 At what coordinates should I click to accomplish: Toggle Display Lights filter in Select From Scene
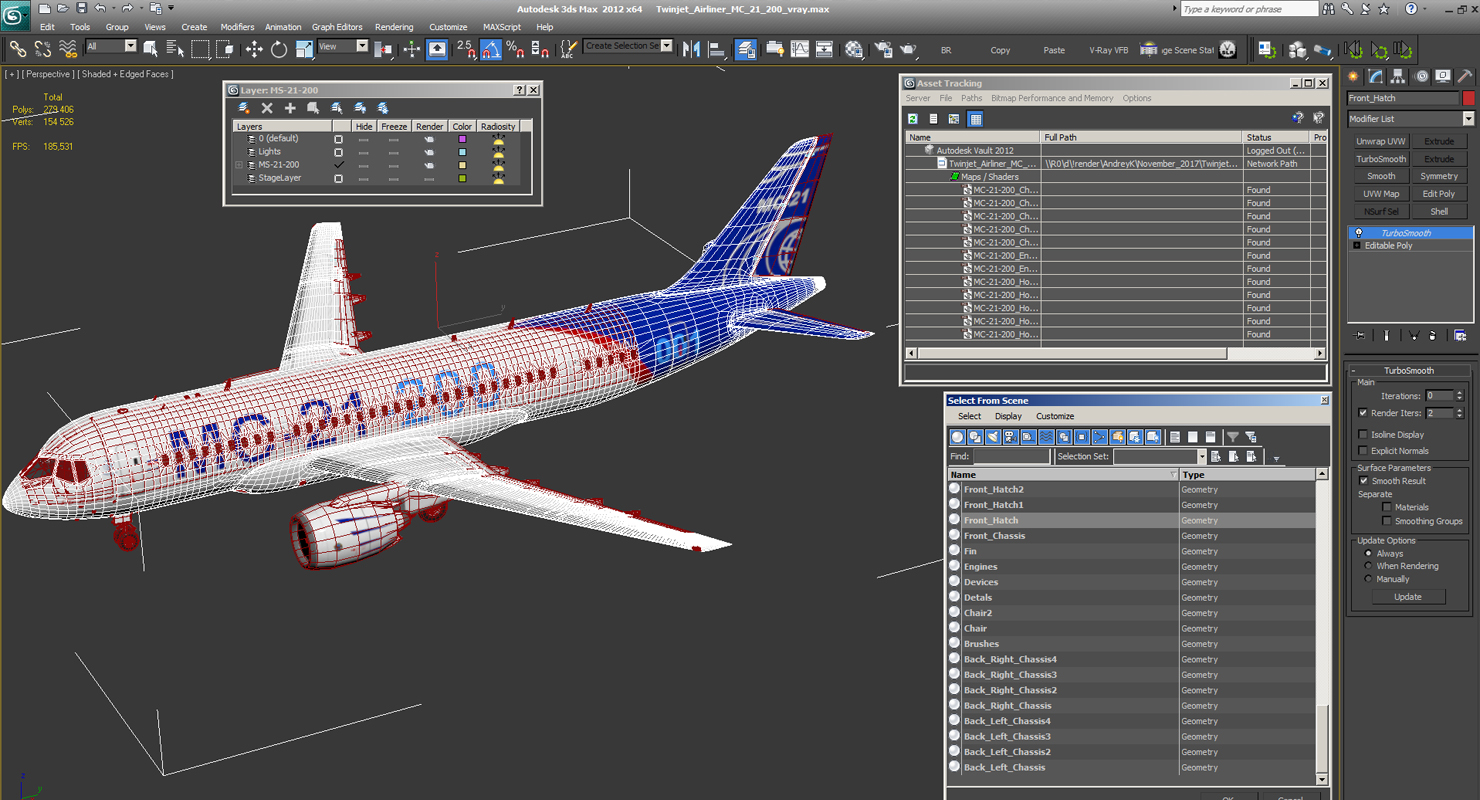pos(993,437)
